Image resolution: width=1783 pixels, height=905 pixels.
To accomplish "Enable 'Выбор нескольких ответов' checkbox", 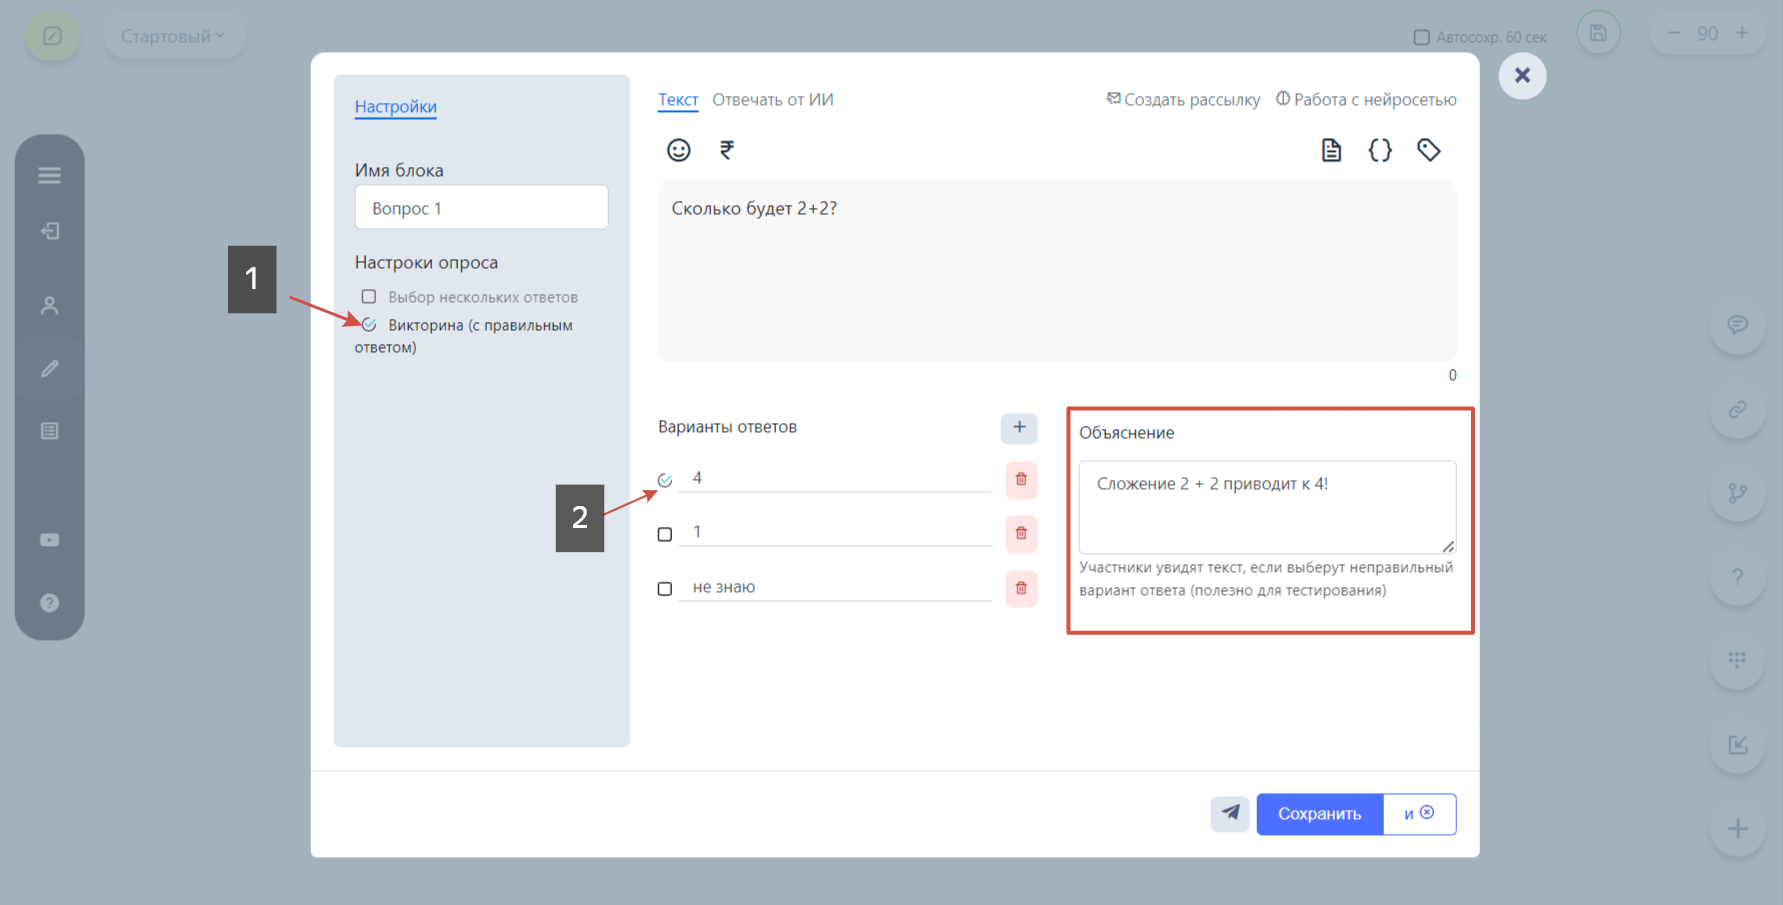I will click(x=369, y=297).
